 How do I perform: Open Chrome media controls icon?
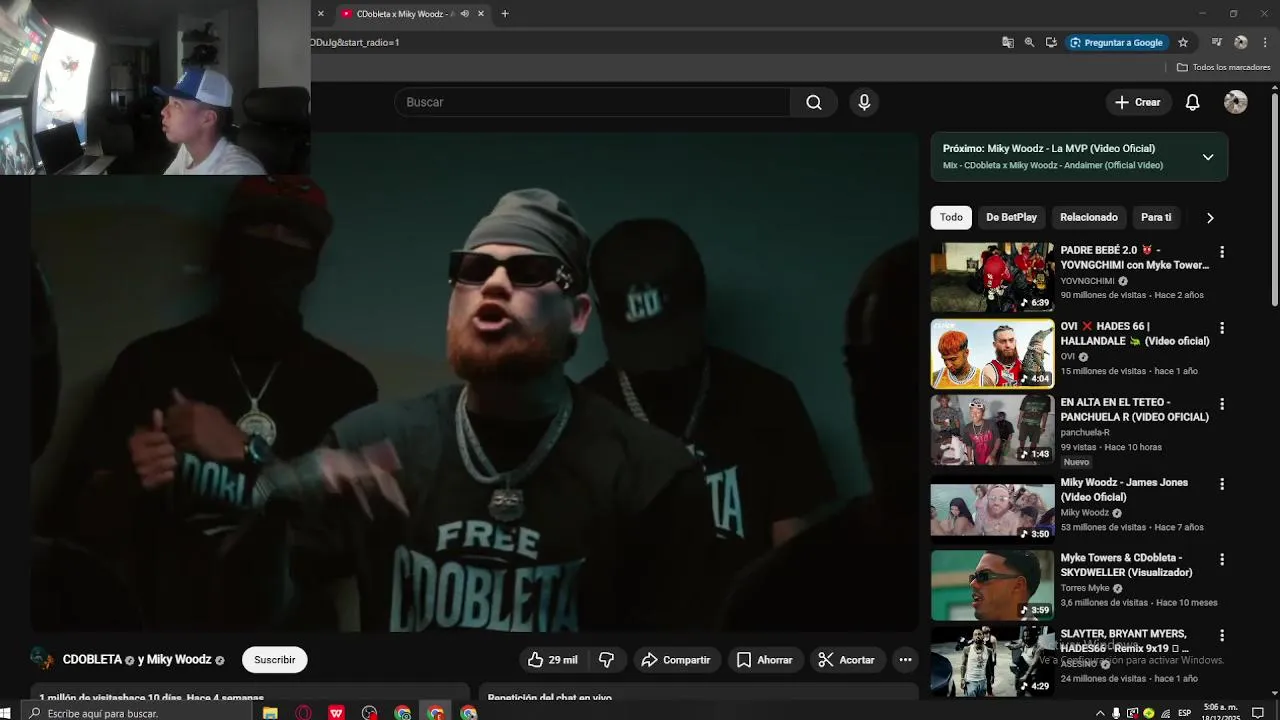coord(1216,42)
